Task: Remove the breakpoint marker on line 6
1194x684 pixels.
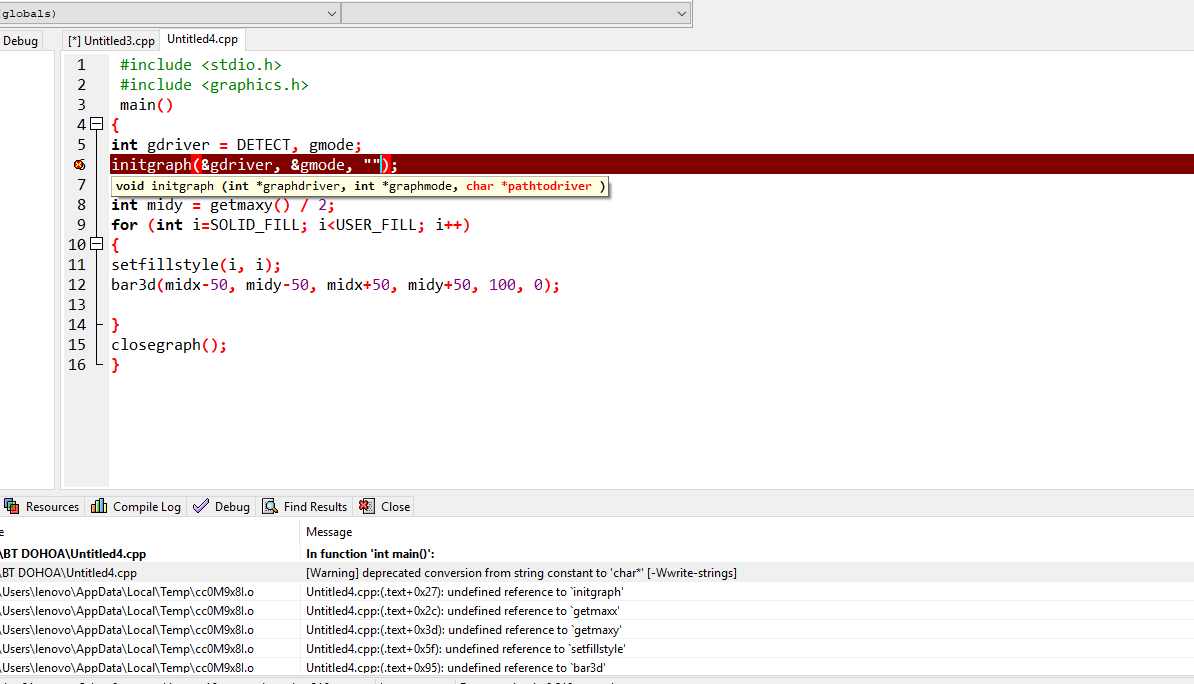Action: click(x=80, y=165)
